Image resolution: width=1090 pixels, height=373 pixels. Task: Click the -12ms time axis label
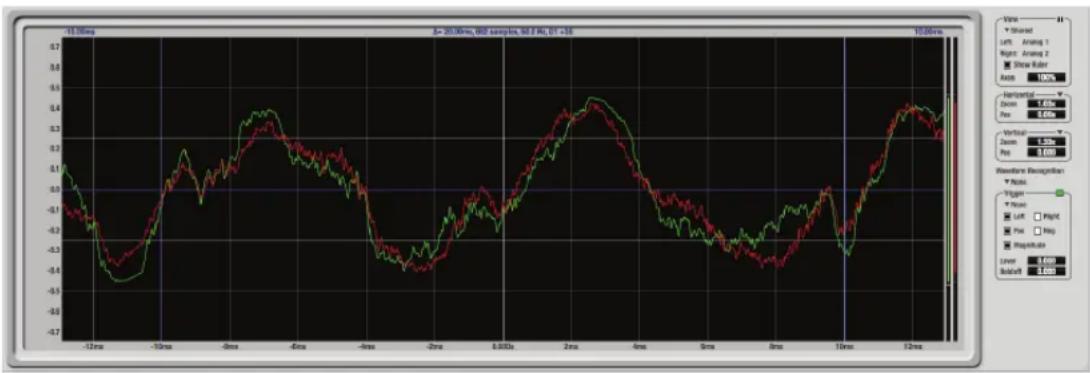[x=93, y=346]
